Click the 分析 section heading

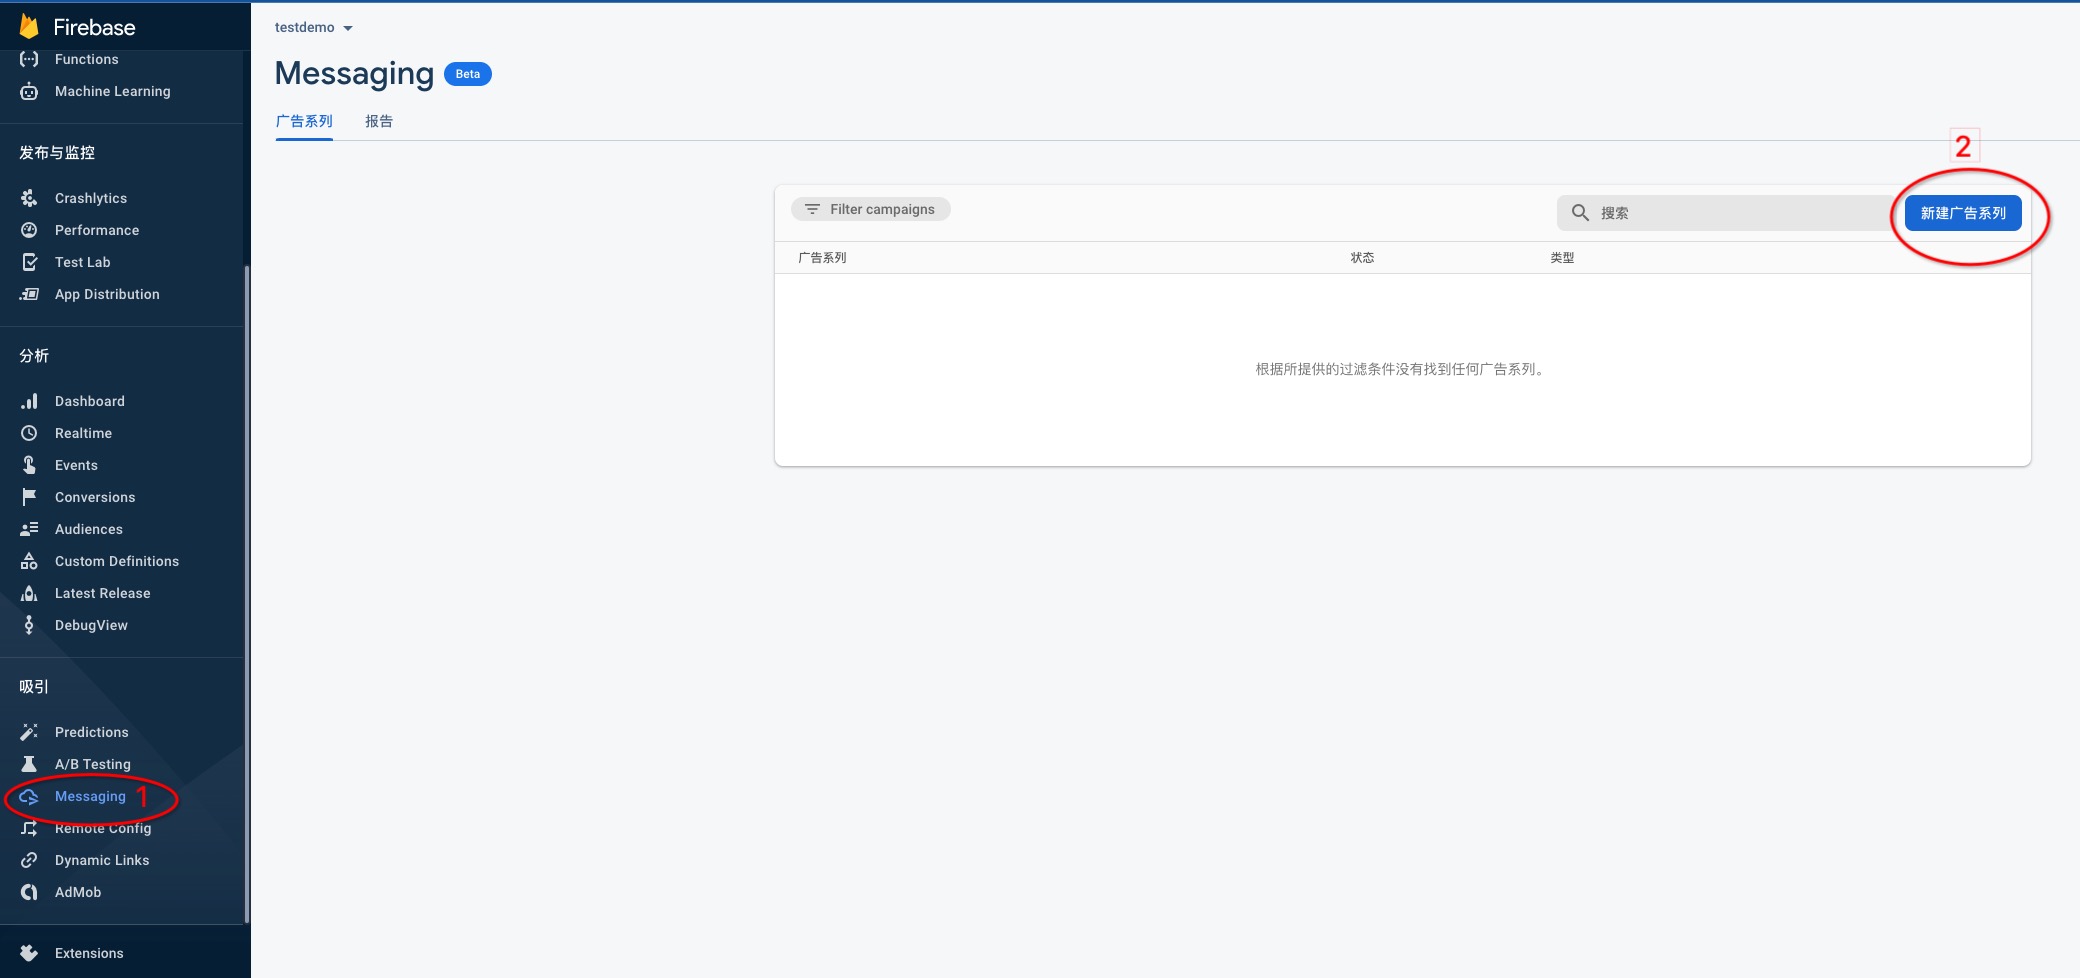pos(34,356)
